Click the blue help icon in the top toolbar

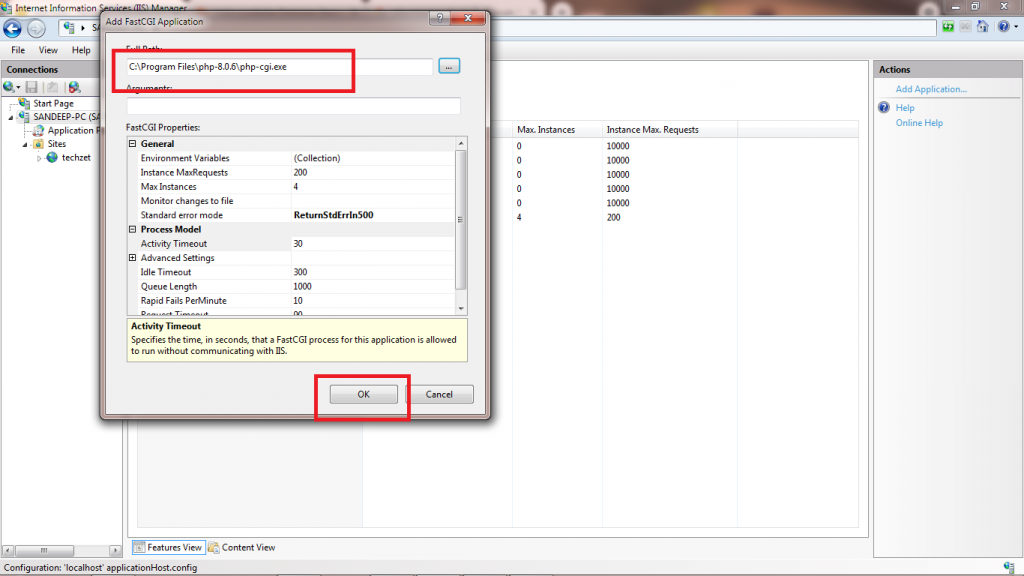point(1002,27)
